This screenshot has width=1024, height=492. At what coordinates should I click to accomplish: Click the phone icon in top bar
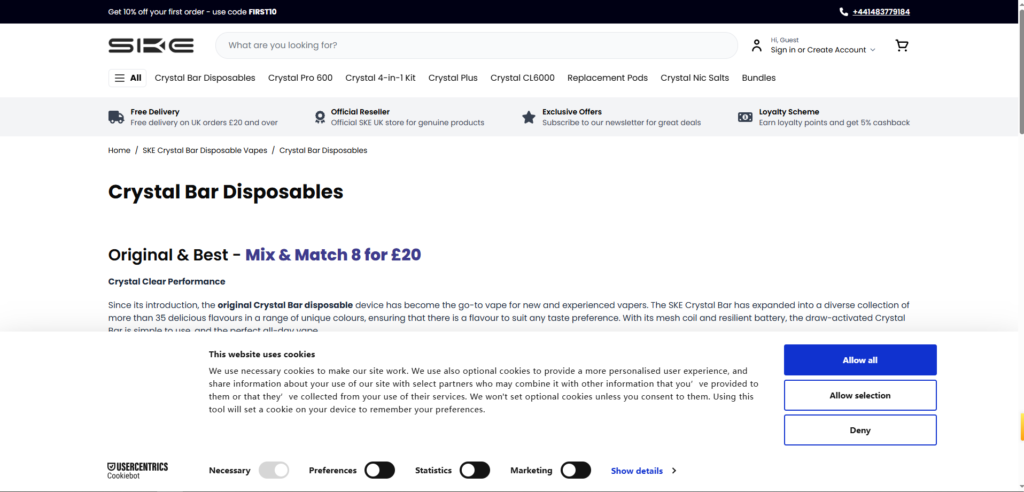click(844, 12)
